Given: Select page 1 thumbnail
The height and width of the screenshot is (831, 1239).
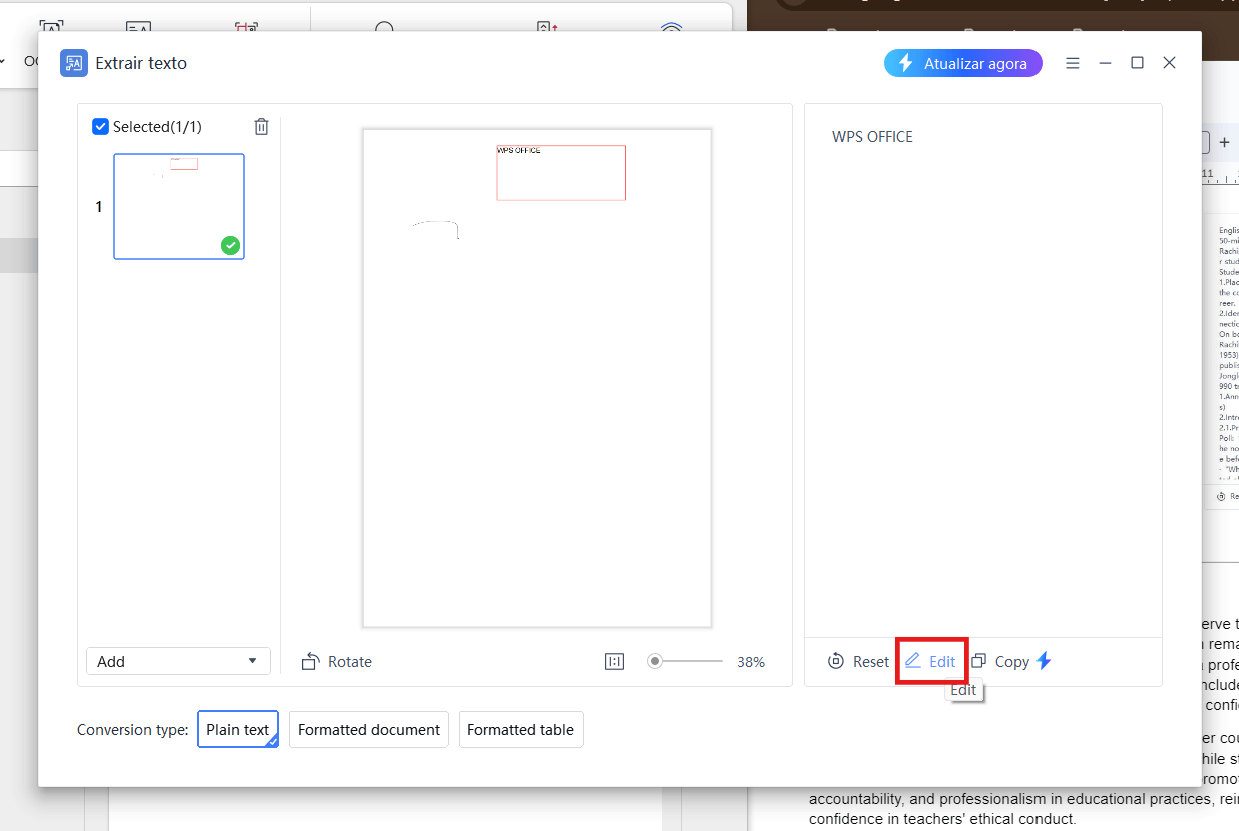Looking at the screenshot, I should (179, 207).
